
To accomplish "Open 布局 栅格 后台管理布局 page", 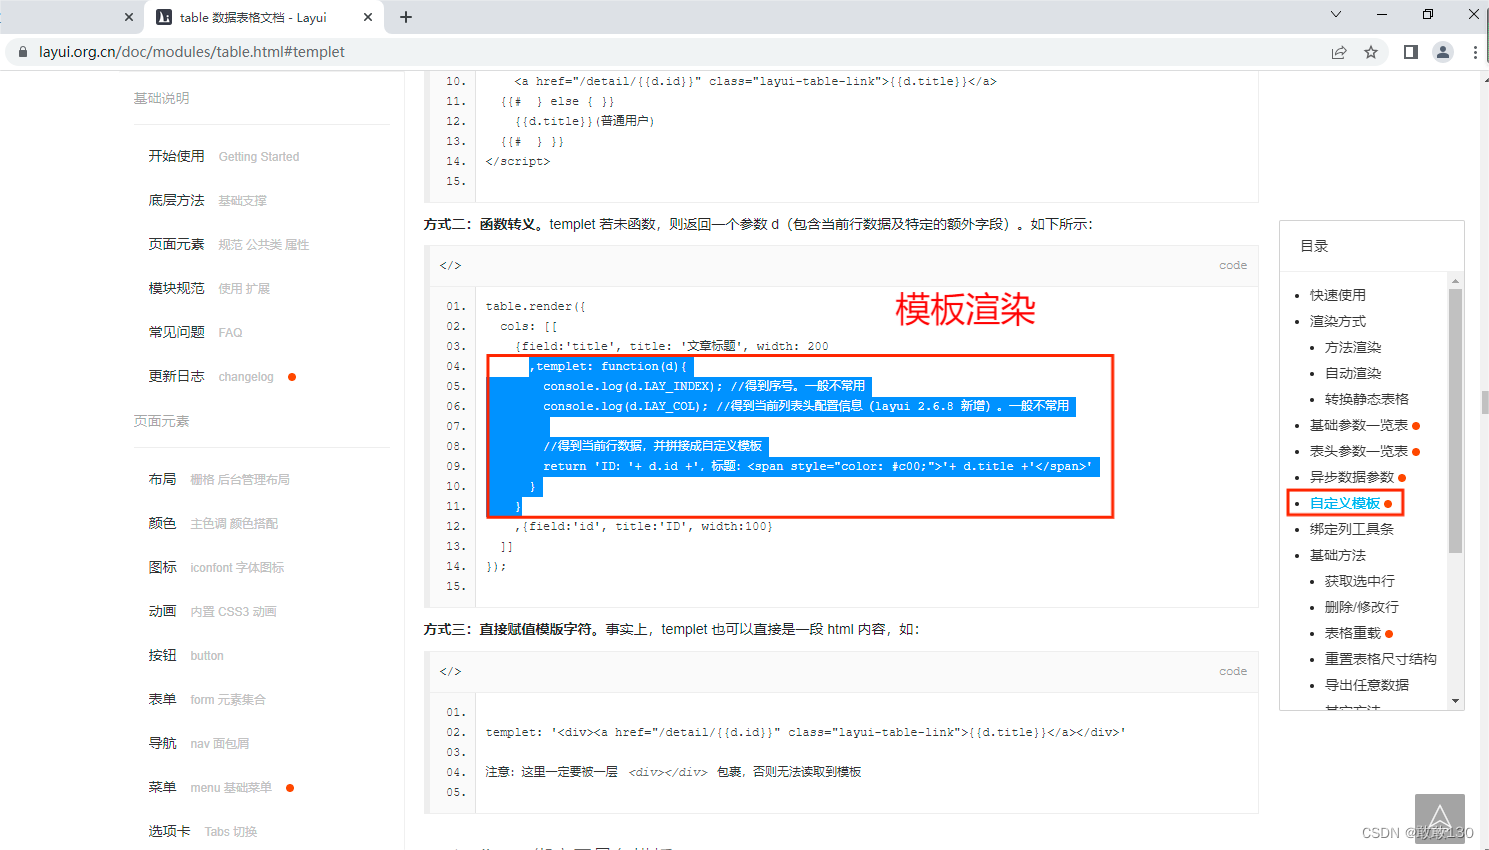I will (219, 479).
